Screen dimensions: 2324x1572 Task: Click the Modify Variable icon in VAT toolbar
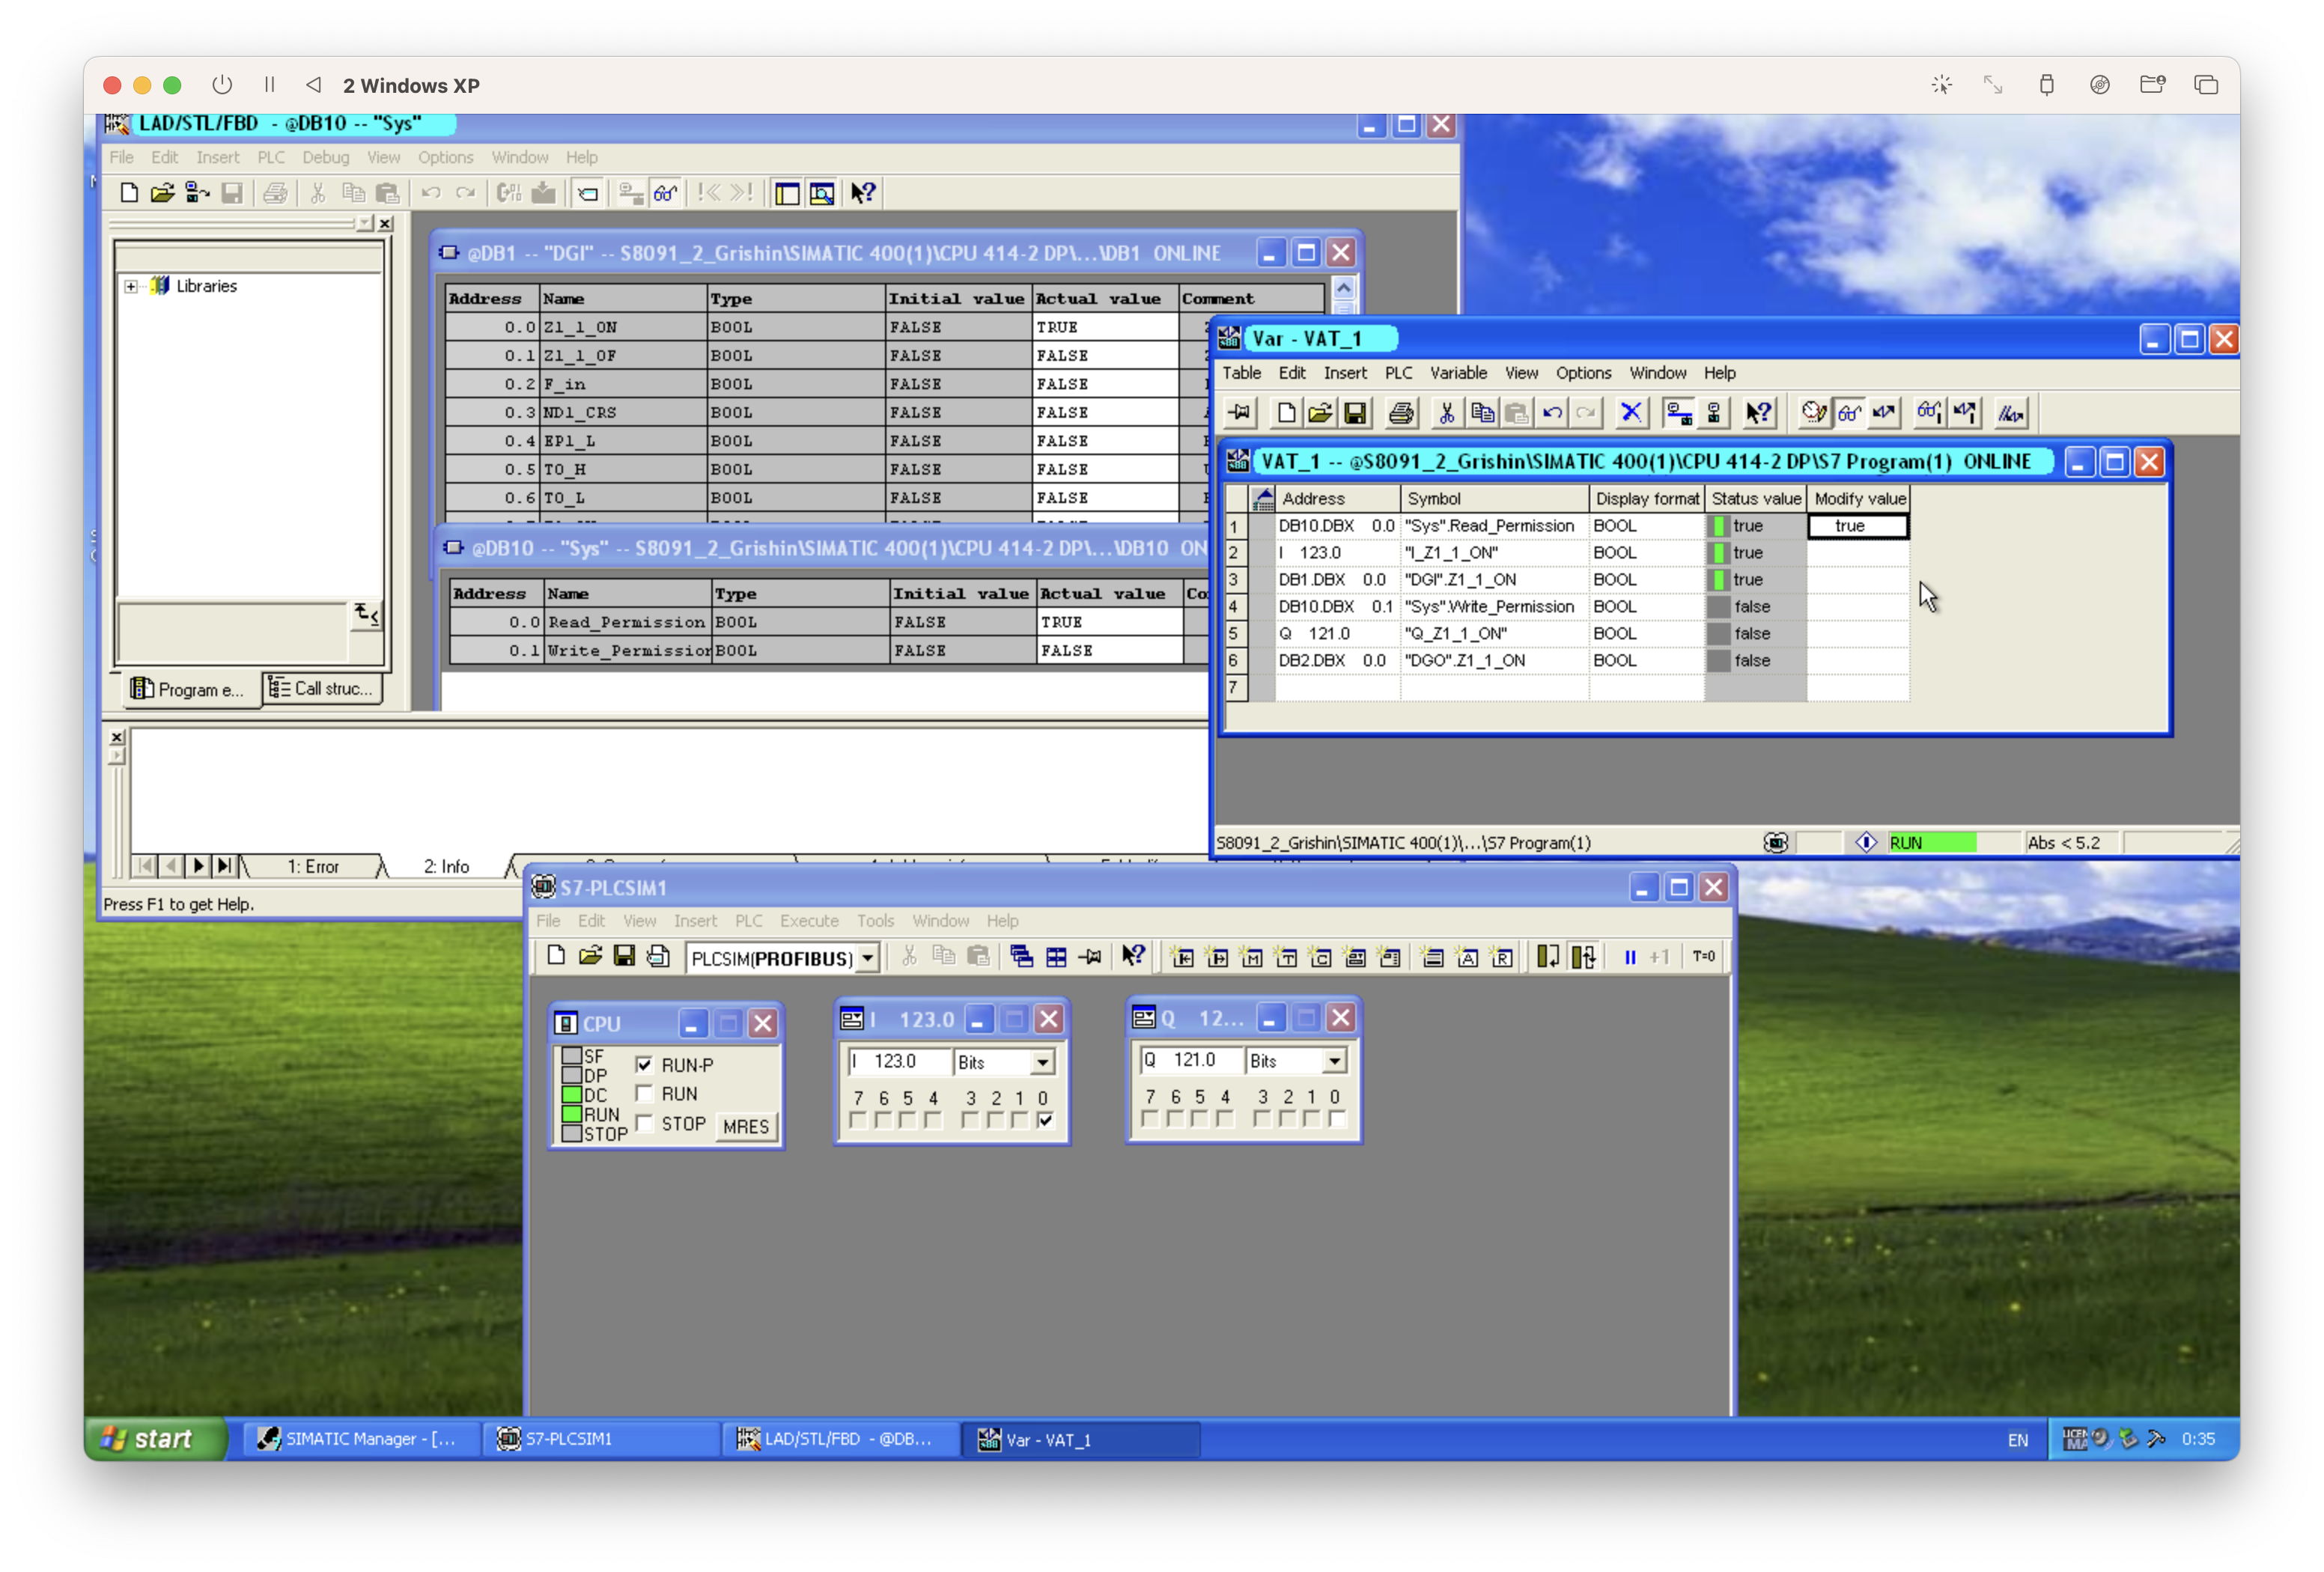point(1884,412)
